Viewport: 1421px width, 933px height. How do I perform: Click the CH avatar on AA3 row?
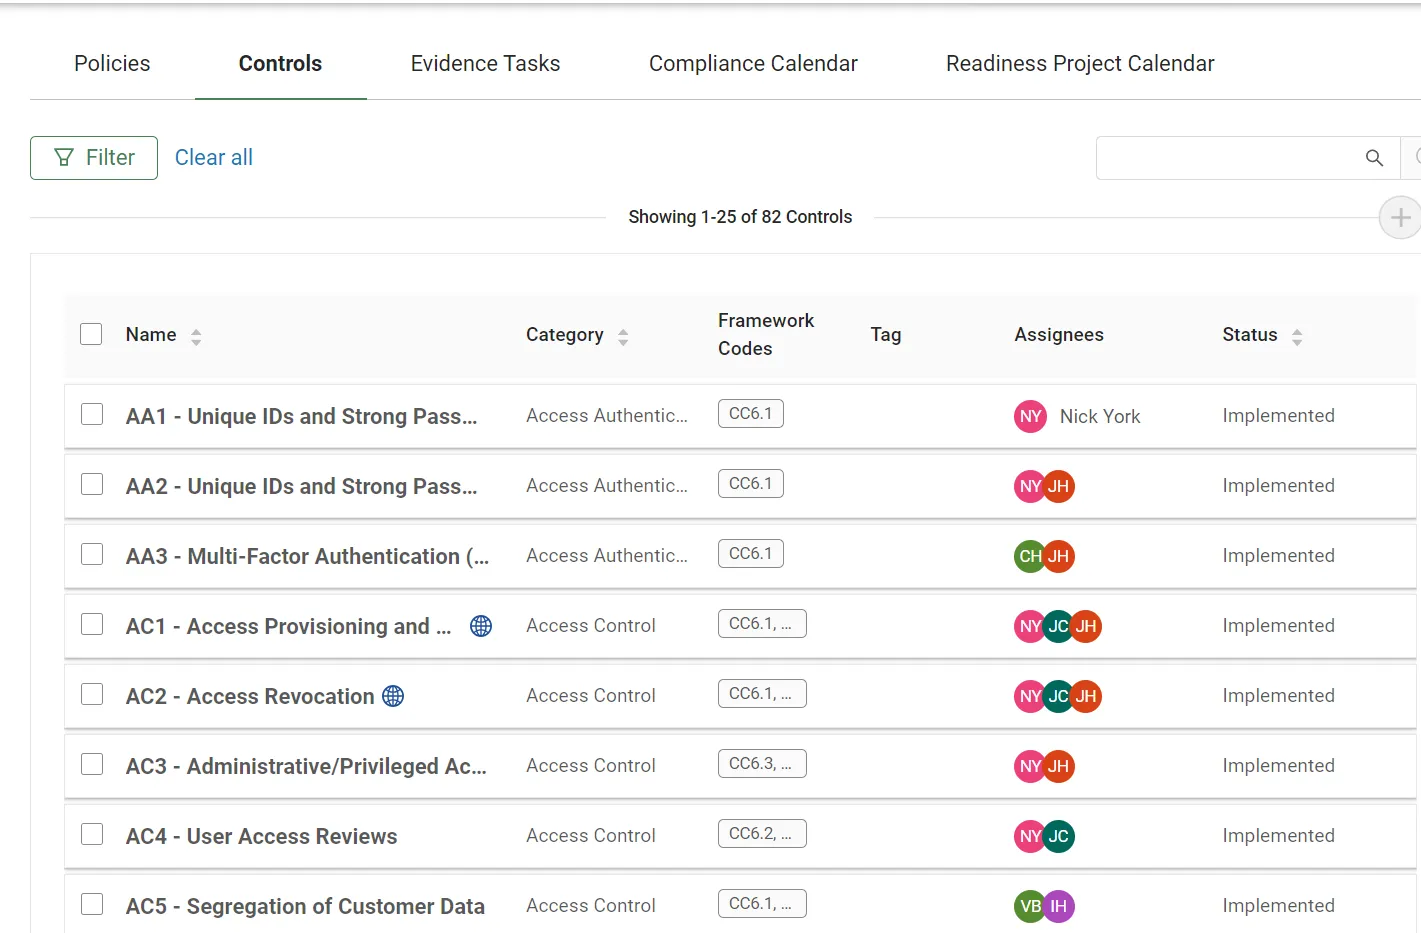pos(1029,556)
